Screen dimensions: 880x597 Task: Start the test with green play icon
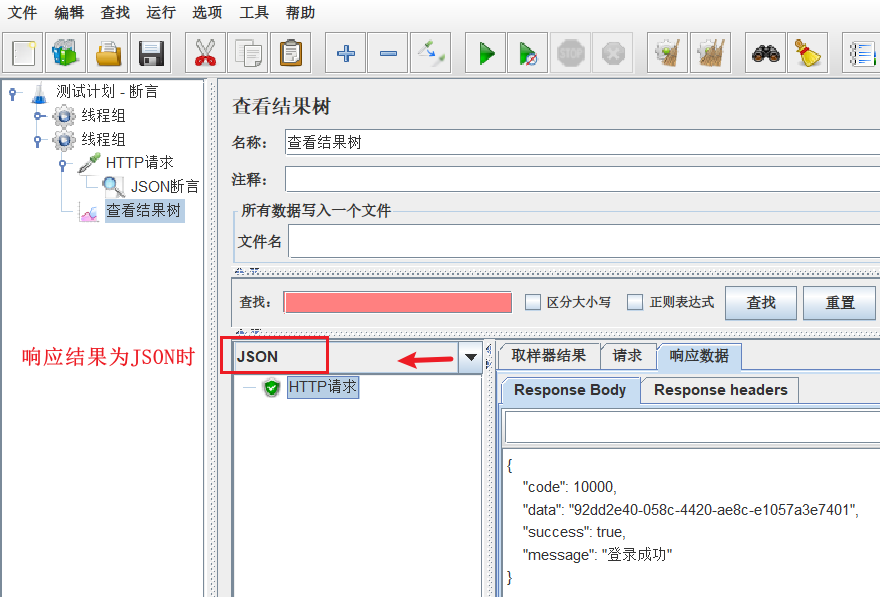point(486,53)
